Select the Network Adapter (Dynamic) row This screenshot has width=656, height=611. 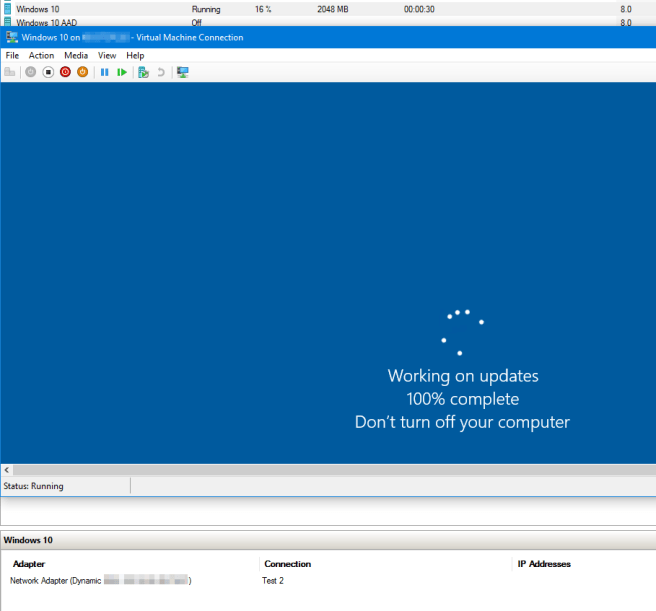coord(100,580)
